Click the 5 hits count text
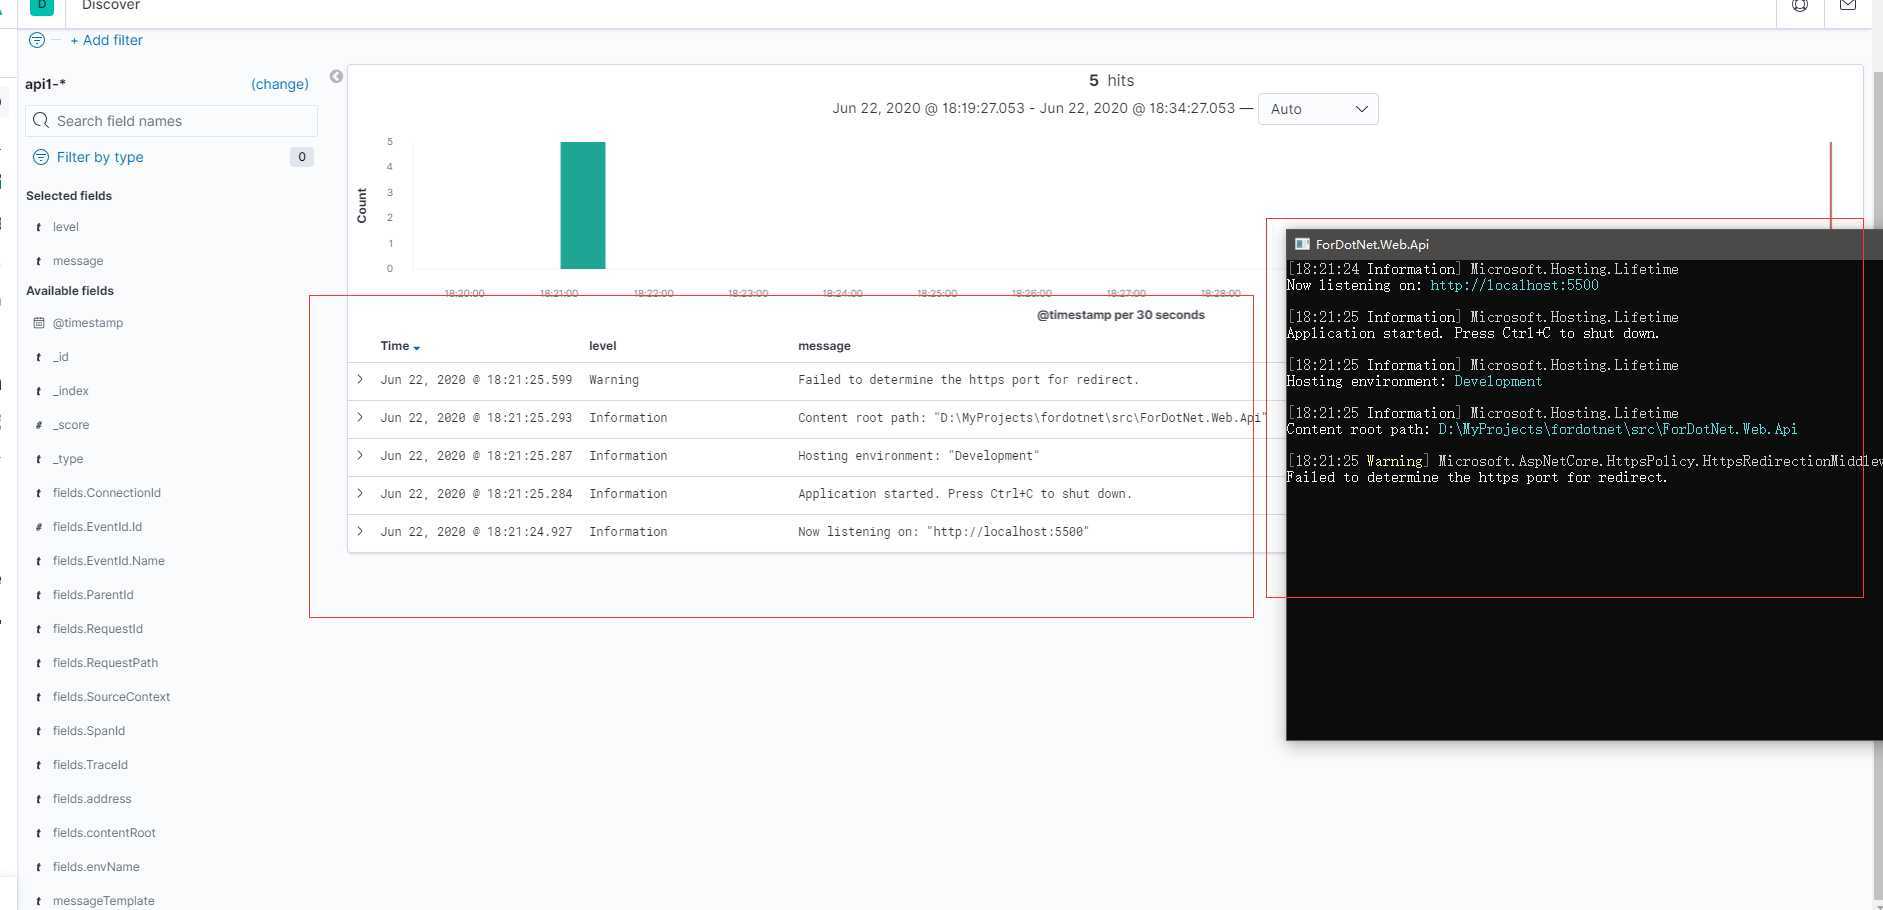This screenshot has height=910, width=1883. [x=1111, y=80]
